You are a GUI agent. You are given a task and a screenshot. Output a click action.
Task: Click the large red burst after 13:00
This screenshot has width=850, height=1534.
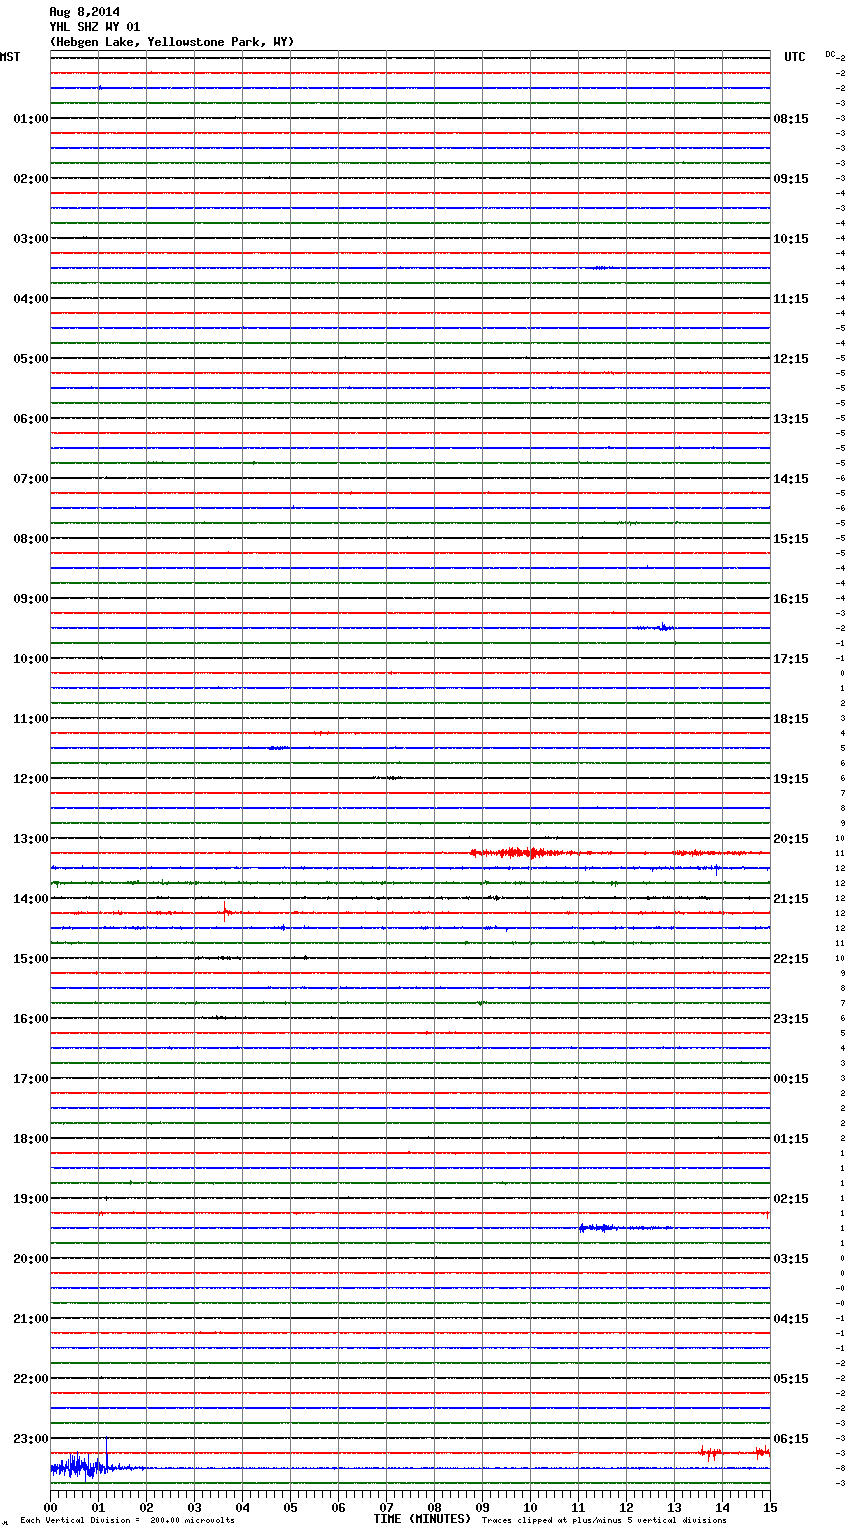(520, 853)
